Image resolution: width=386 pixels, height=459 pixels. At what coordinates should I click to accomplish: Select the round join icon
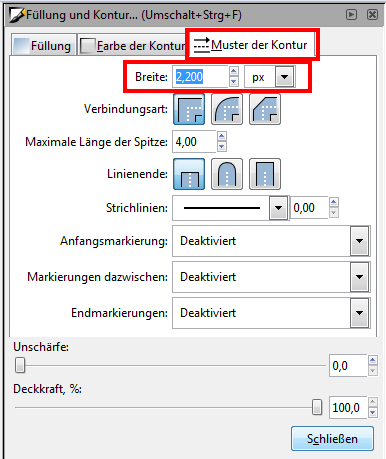coord(227,109)
